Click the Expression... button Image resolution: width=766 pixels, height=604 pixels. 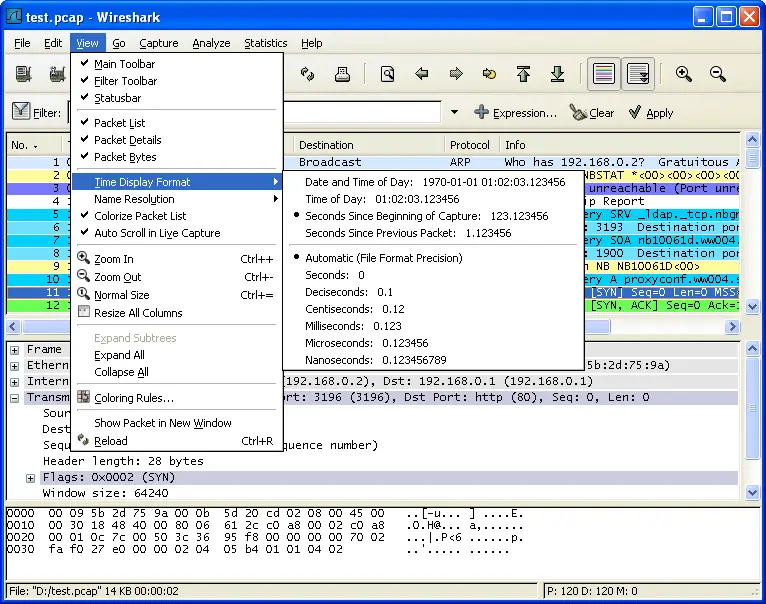pos(515,113)
